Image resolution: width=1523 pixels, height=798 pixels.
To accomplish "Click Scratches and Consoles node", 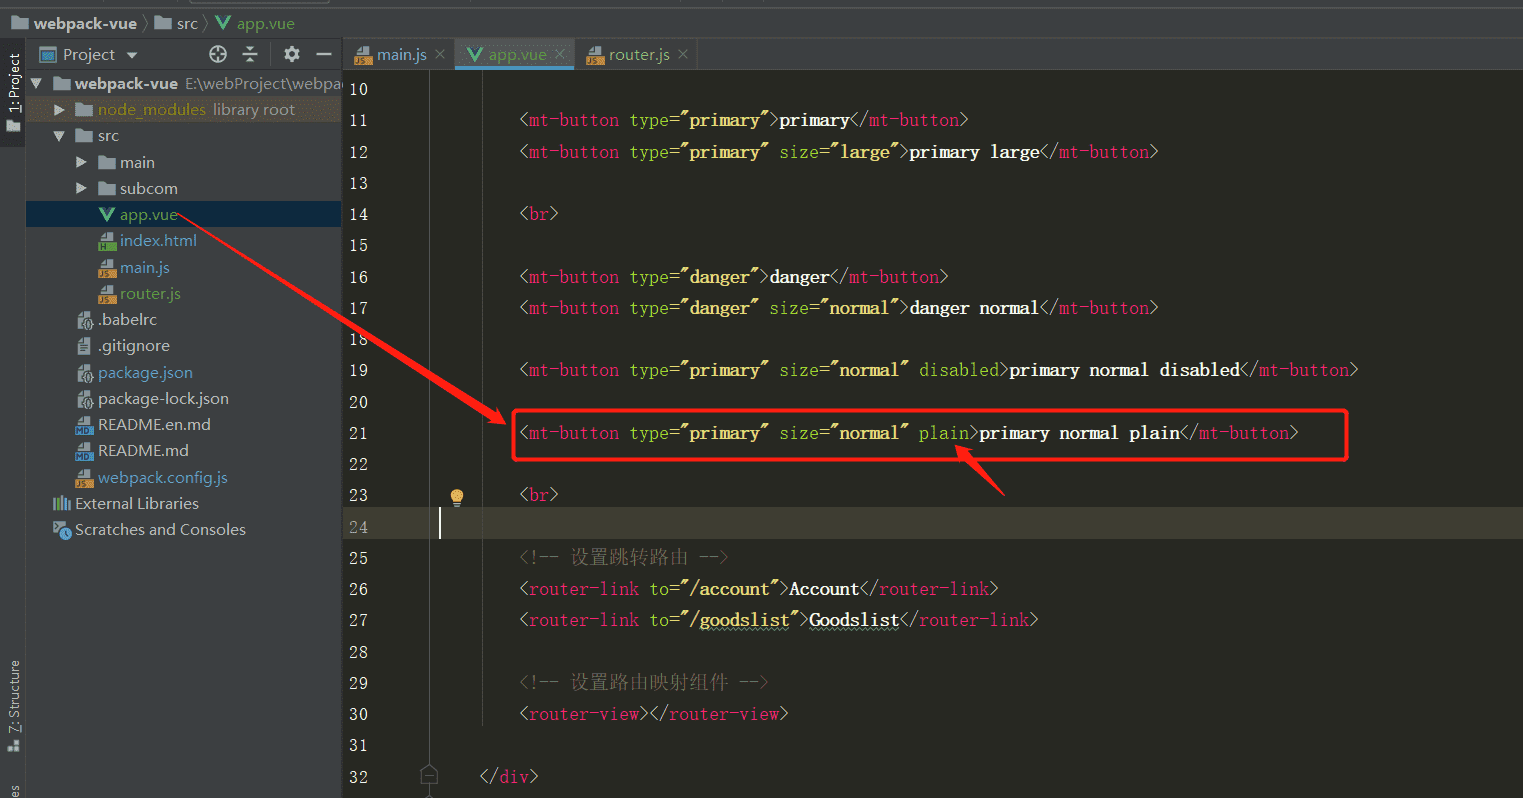I will 160,529.
